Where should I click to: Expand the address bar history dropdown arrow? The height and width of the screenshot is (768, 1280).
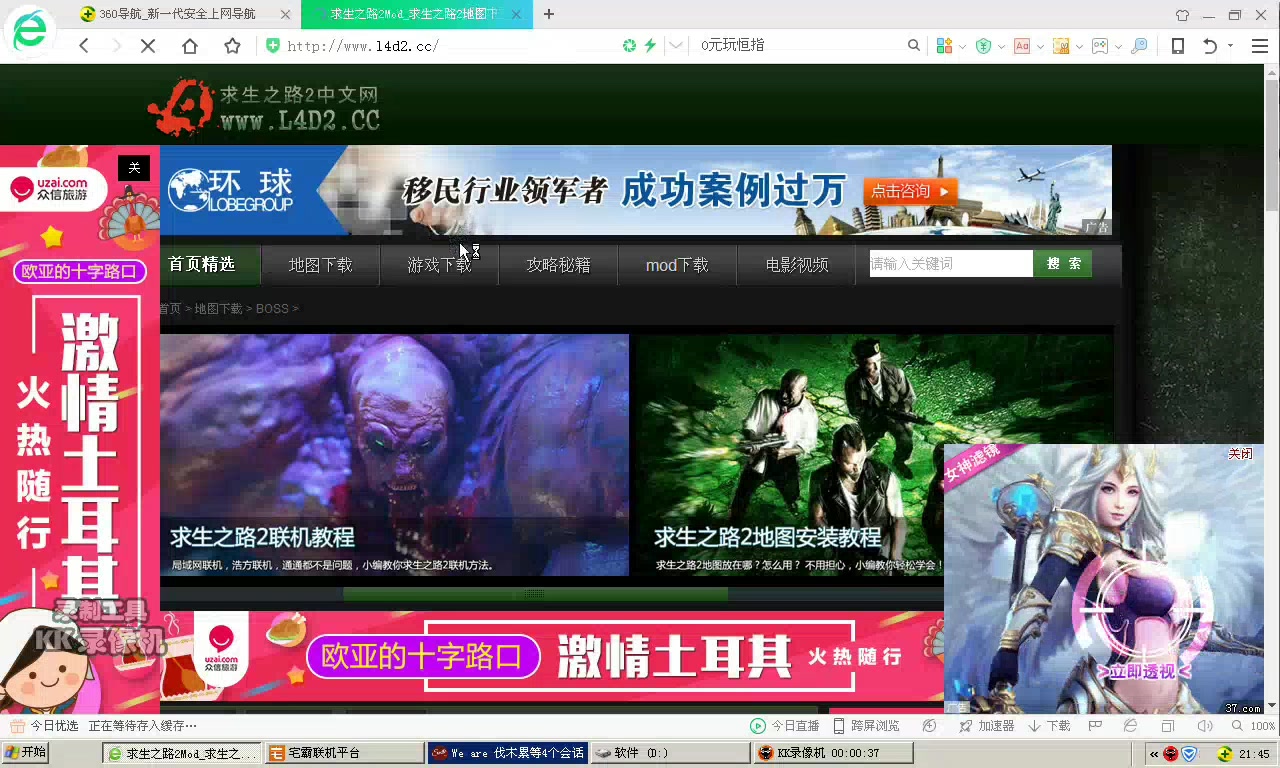point(677,46)
